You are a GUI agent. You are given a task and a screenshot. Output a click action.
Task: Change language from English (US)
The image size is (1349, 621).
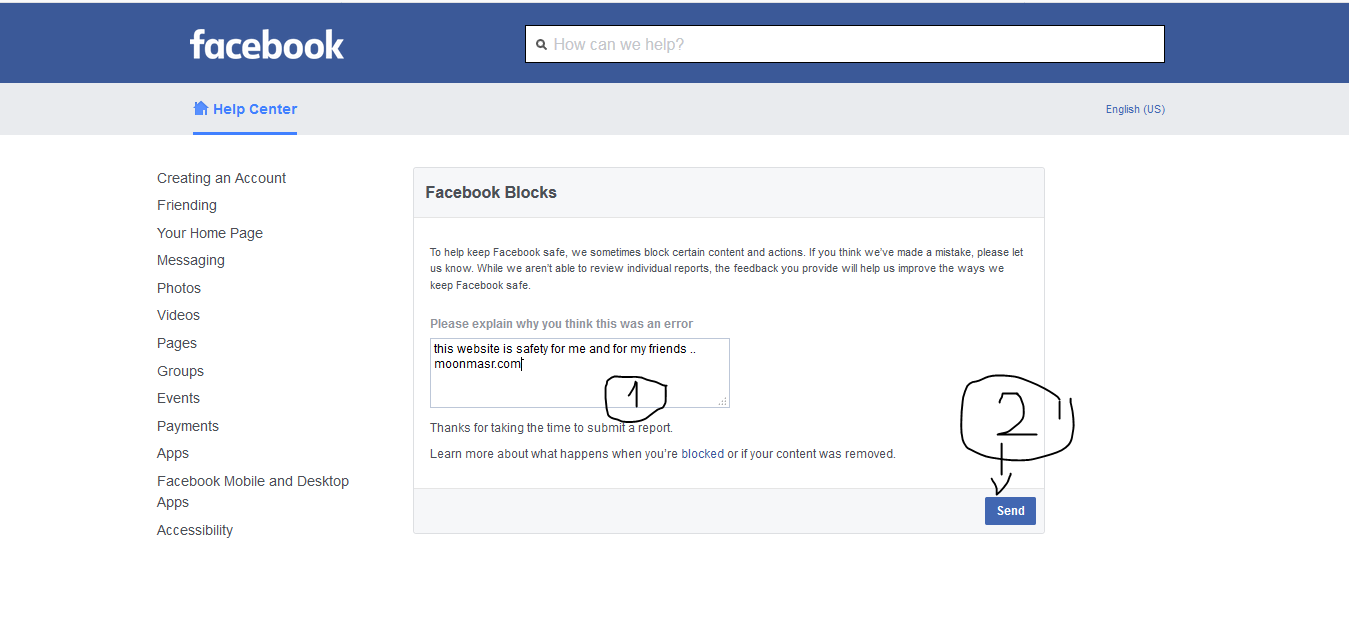pyautogui.click(x=1135, y=109)
